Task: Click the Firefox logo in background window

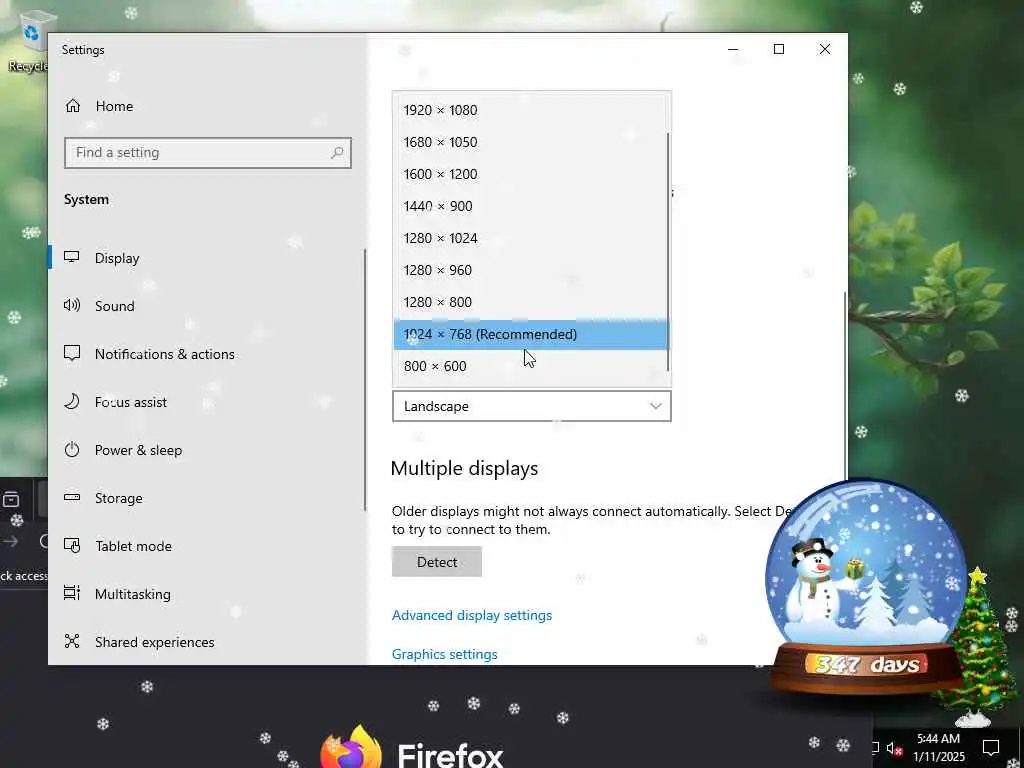Action: (x=351, y=749)
